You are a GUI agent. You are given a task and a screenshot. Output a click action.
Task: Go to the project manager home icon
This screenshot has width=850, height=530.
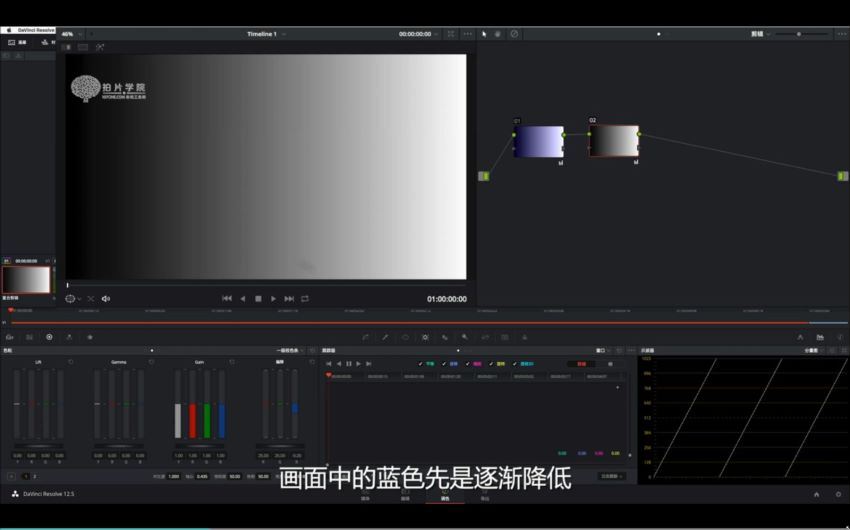(x=816, y=494)
